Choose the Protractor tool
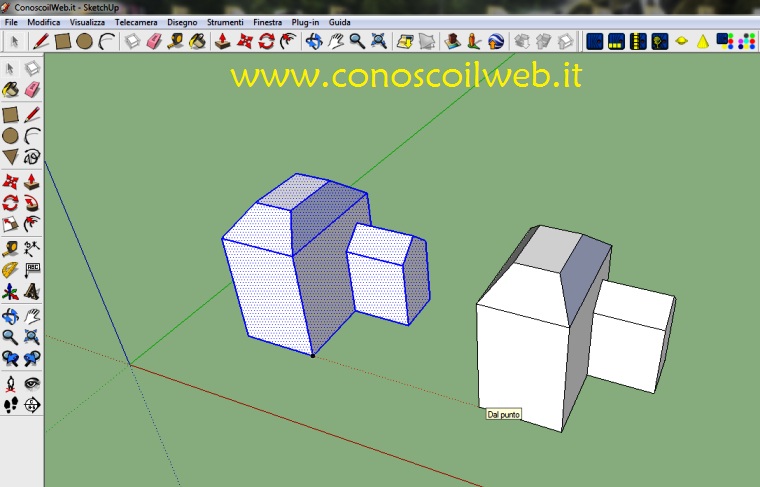This screenshot has width=760, height=487. point(10,270)
